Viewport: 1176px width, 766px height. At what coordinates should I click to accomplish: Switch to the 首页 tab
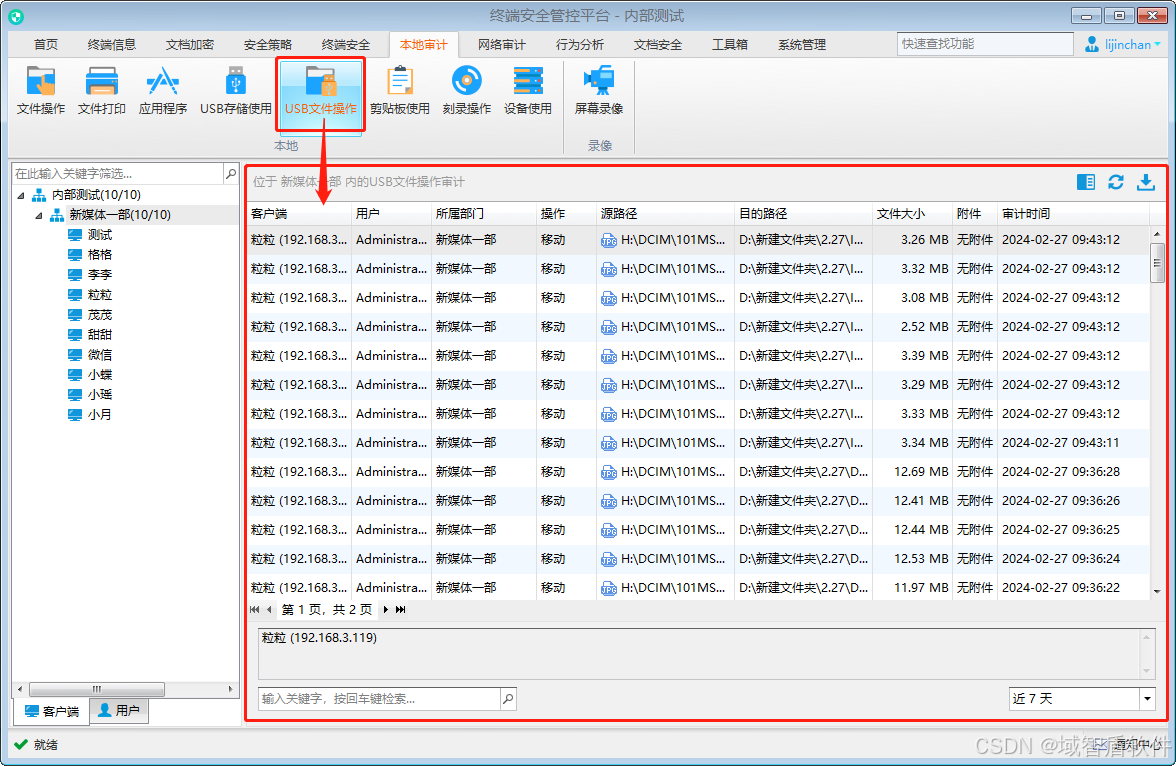tap(46, 44)
